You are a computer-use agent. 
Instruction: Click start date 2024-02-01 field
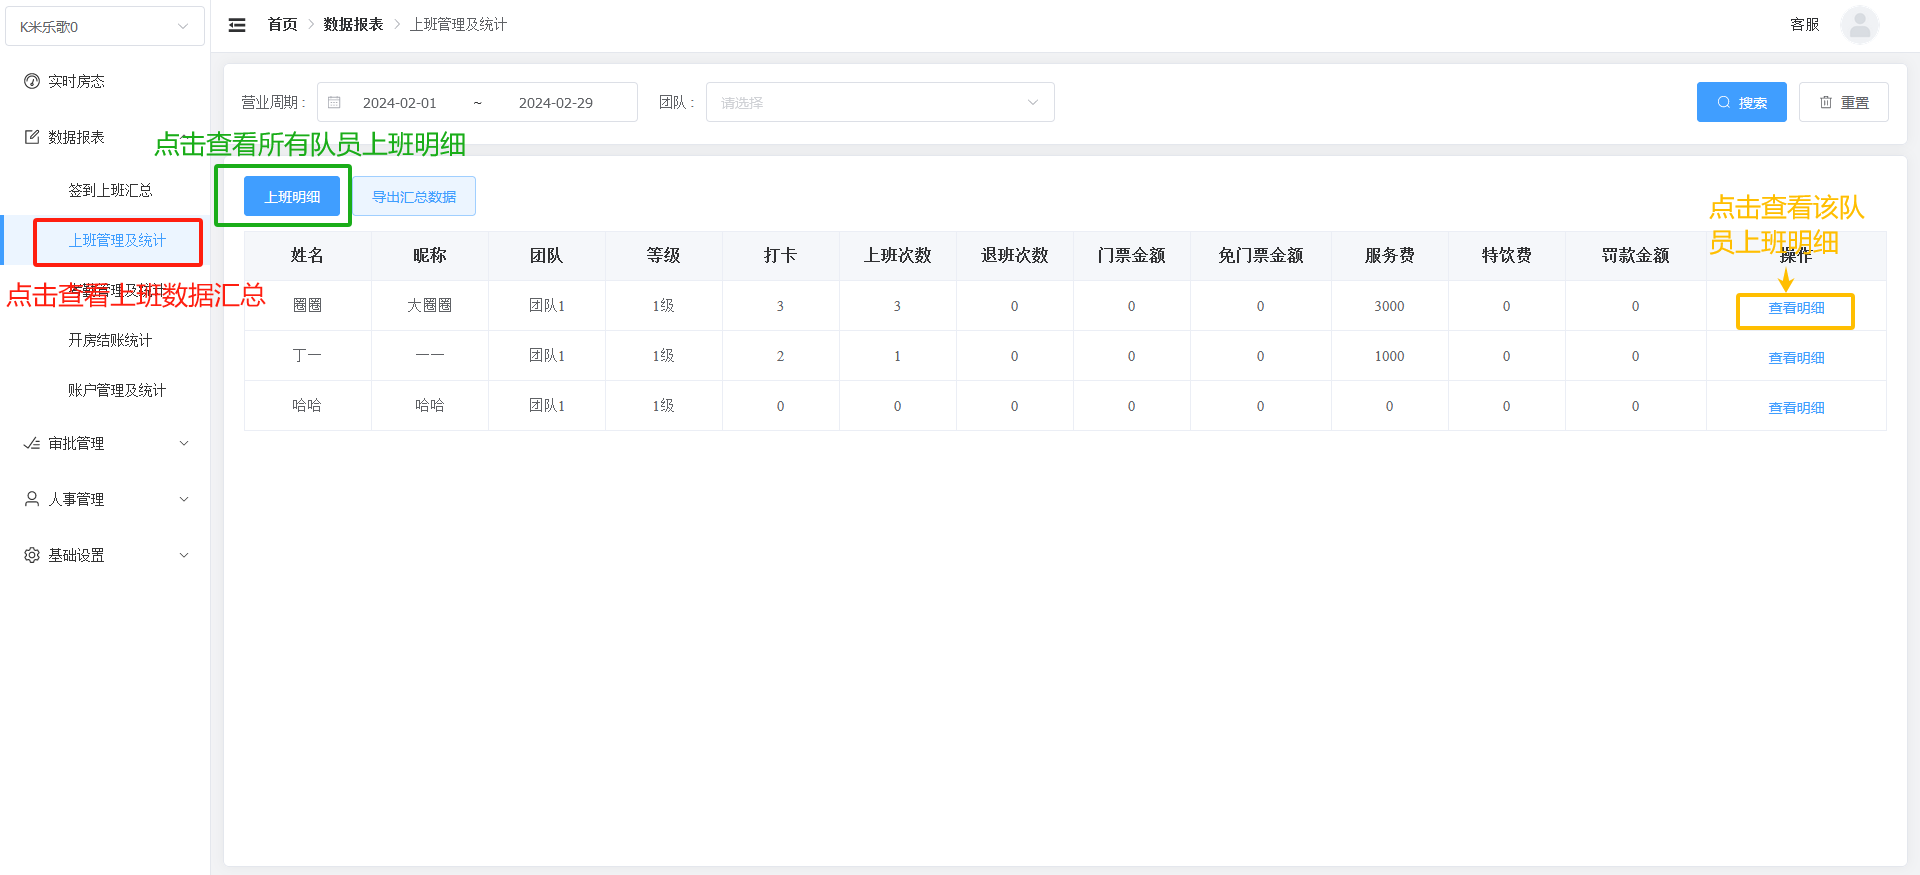click(x=399, y=103)
